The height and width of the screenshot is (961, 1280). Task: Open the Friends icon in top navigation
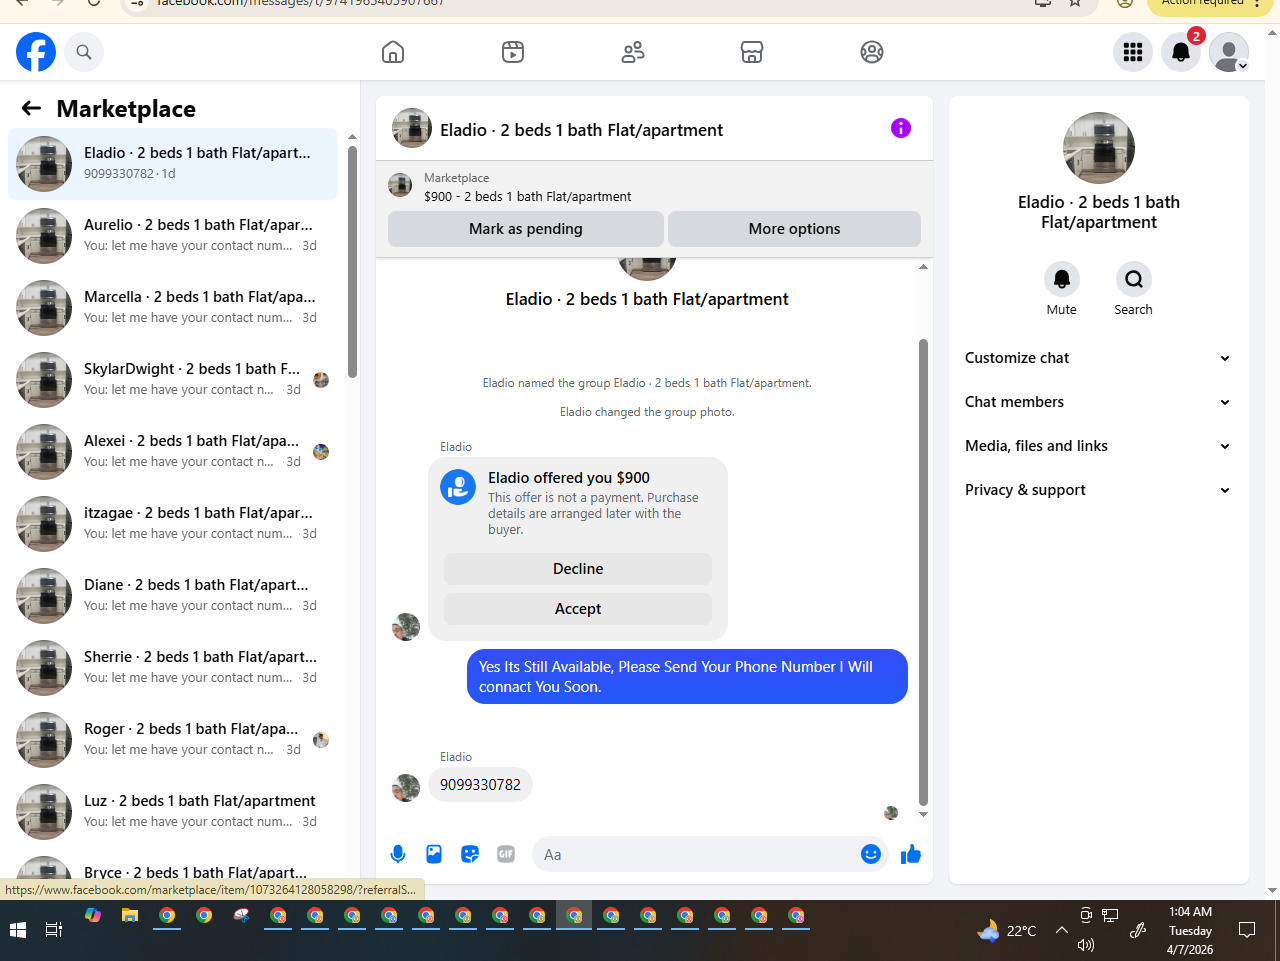(x=633, y=52)
